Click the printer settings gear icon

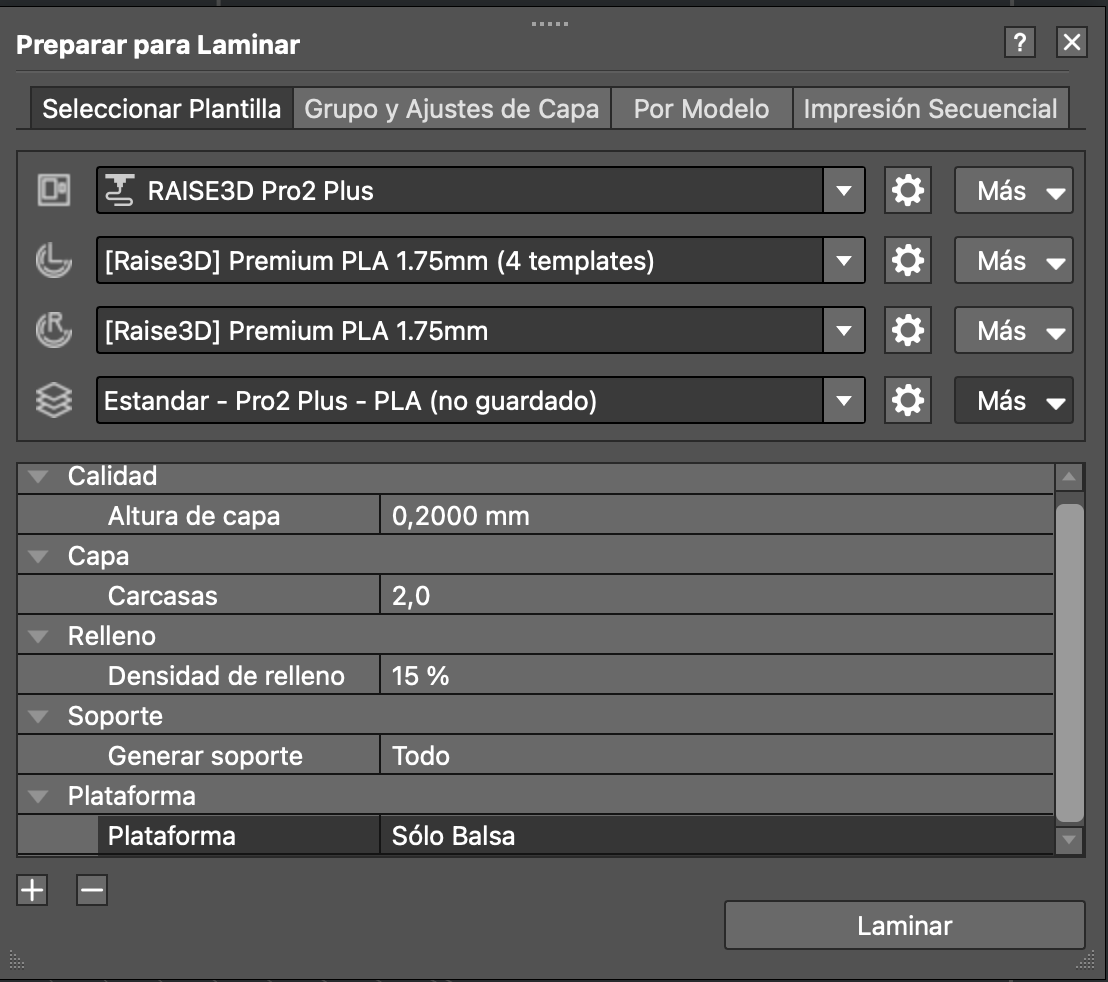click(x=907, y=190)
